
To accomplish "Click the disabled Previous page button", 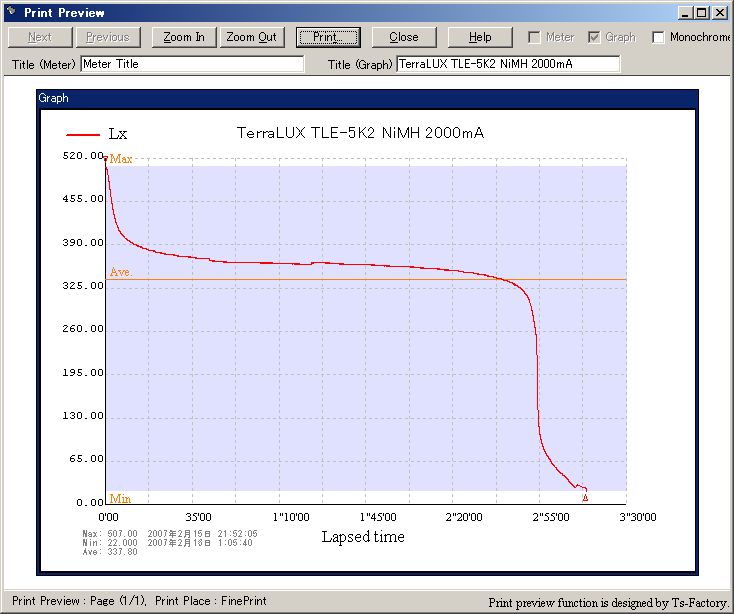I will 108,37.
